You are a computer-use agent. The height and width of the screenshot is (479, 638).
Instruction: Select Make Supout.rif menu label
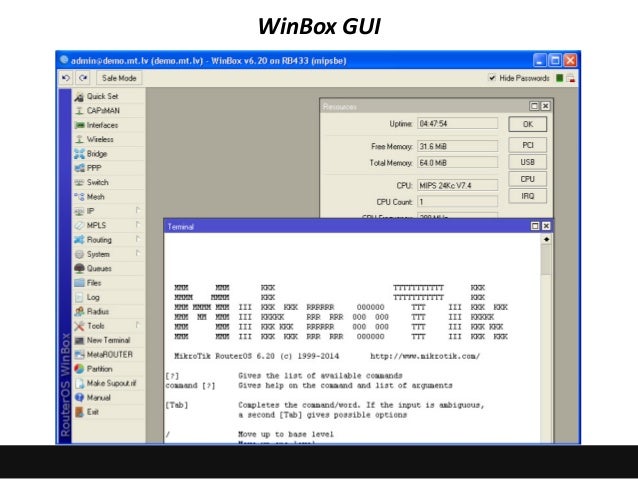pyautogui.click(x=111, y=383)
